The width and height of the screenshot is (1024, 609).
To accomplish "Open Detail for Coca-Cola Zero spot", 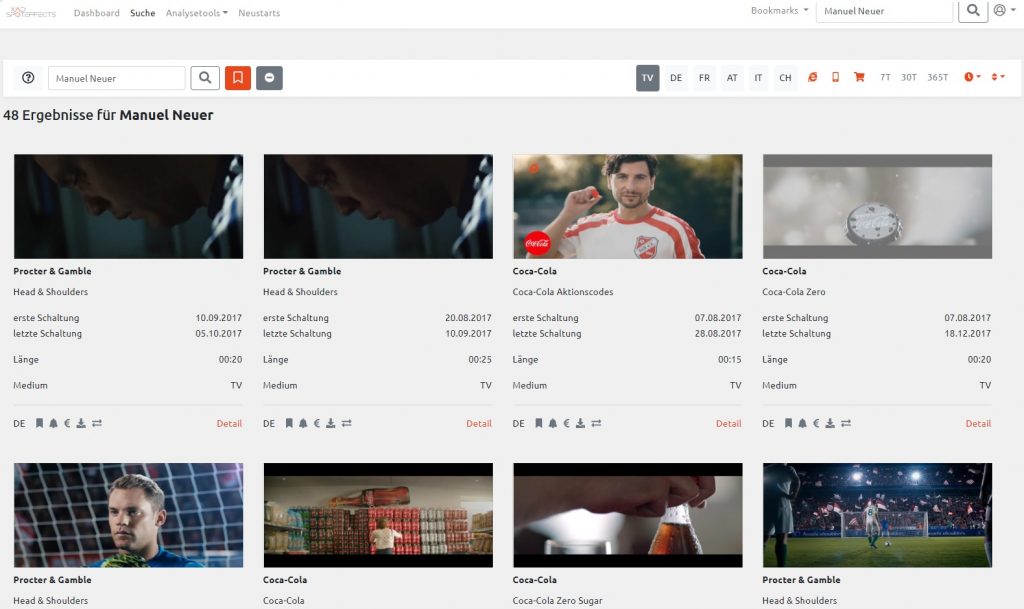I will click(x=978, y=424).
